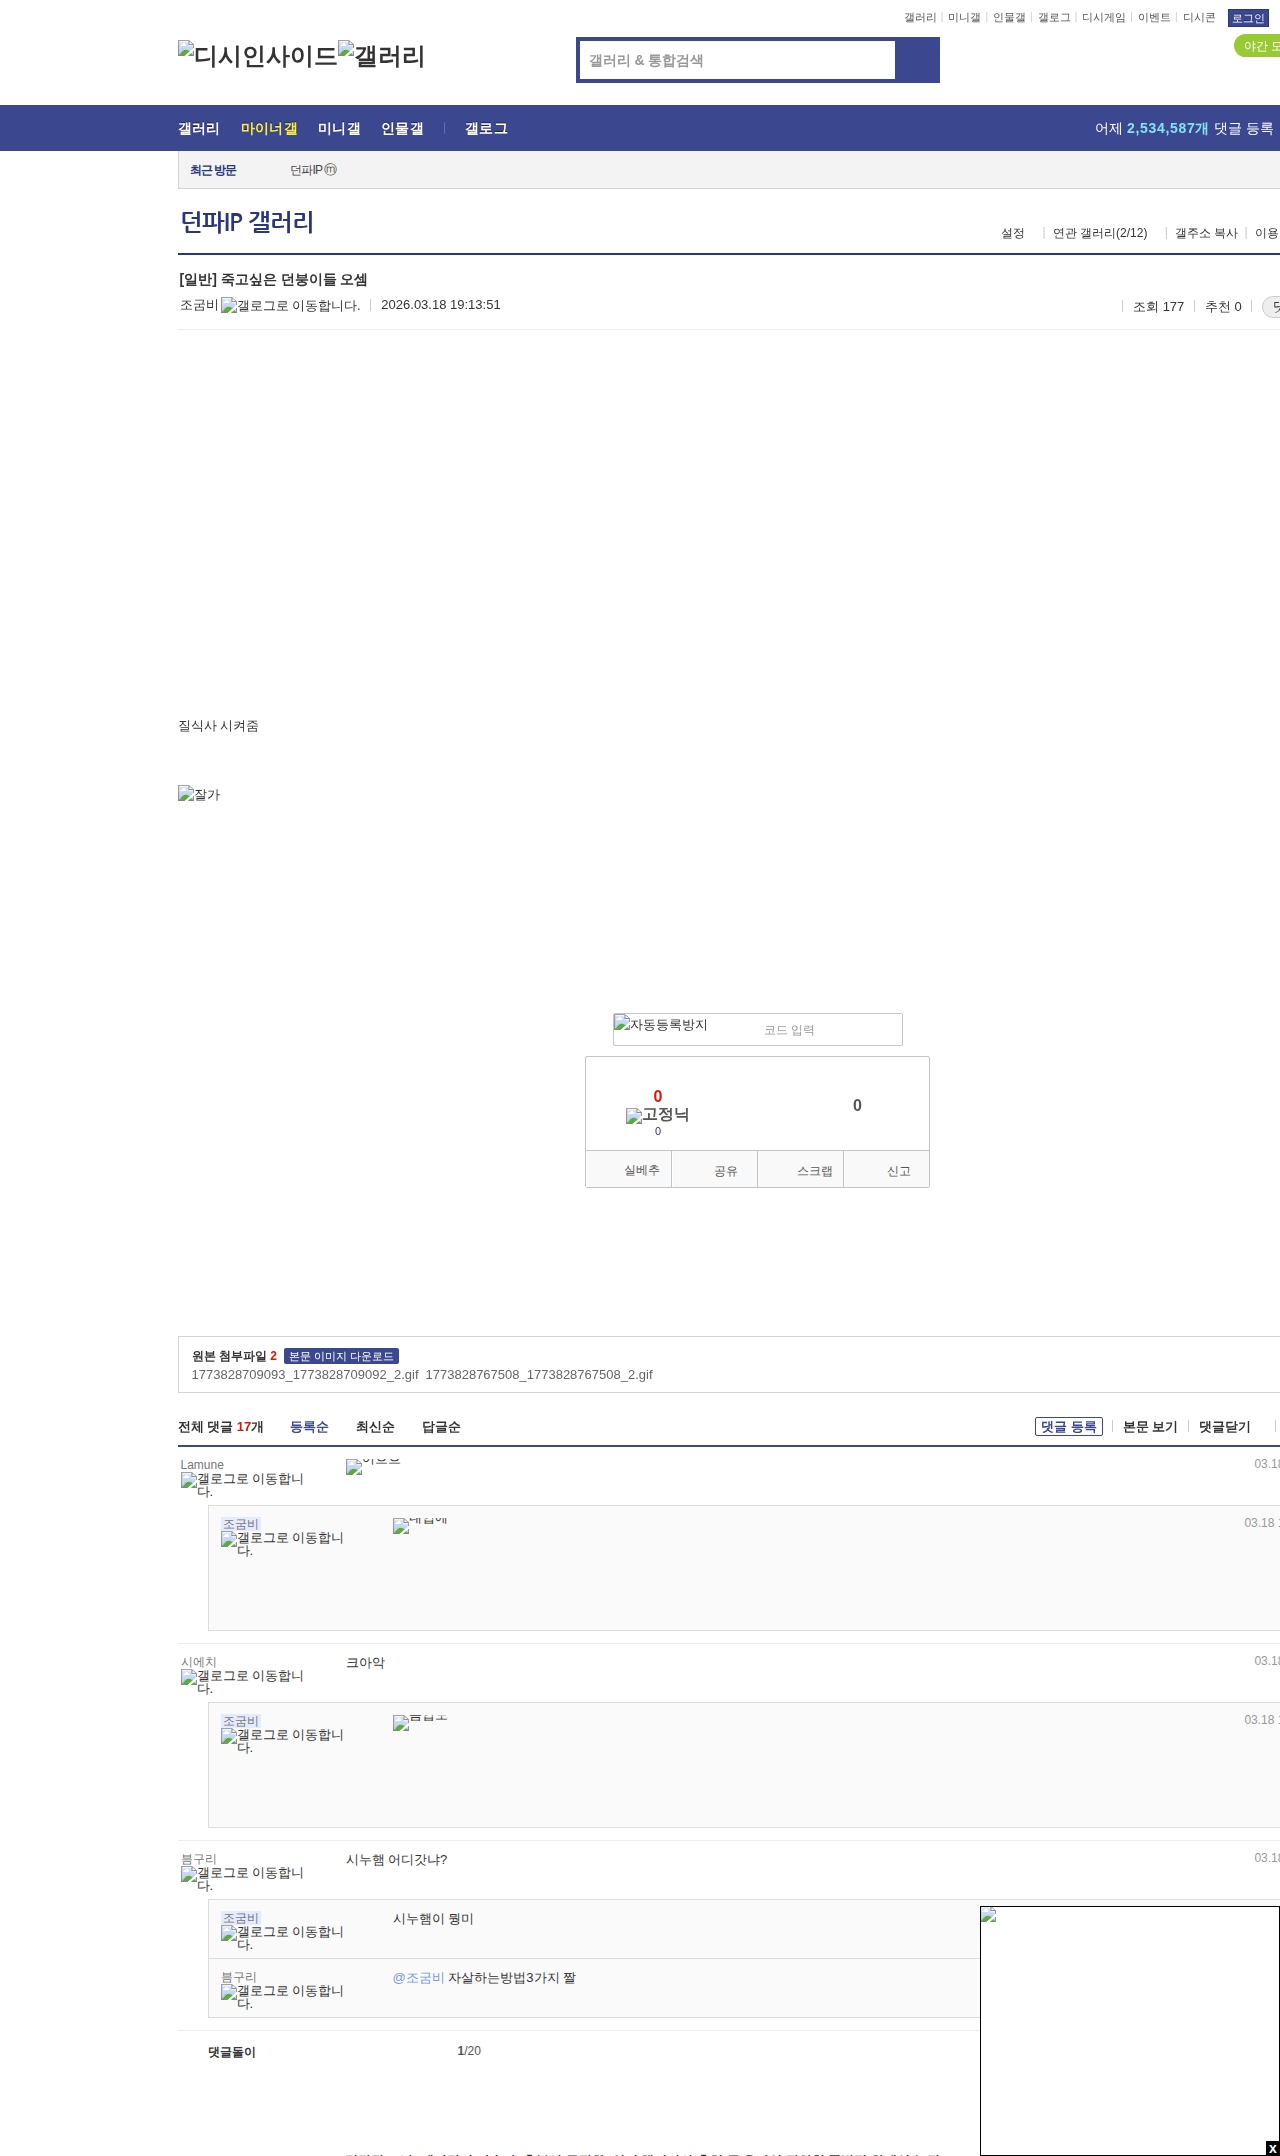Click the 고정닉 recommendation icon
This screenshot has height=2156, width=1280.
[657, 1115]
